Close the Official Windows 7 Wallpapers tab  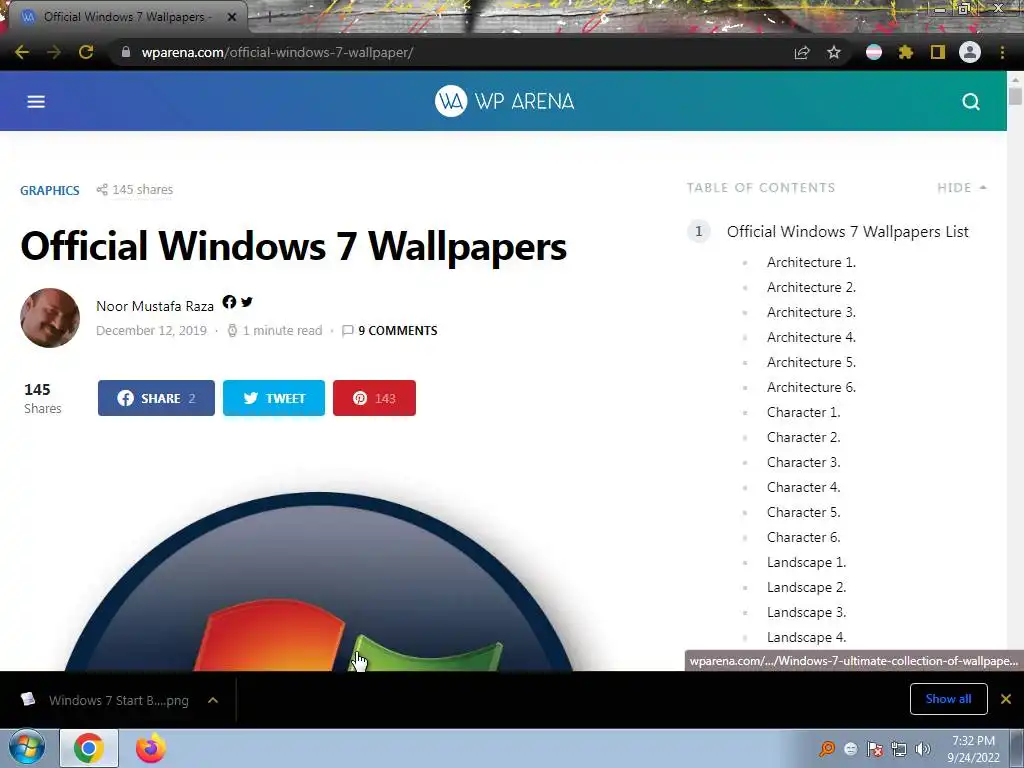pos(232,17)
